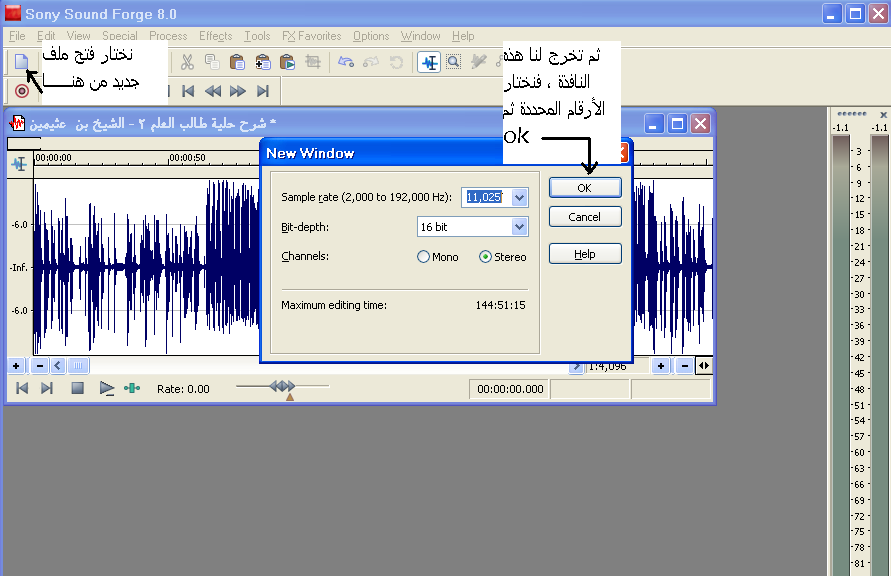The width and height of the screenshot is (891, 576).
Task: Open the Process menu
Action: [x=168, y=36]
